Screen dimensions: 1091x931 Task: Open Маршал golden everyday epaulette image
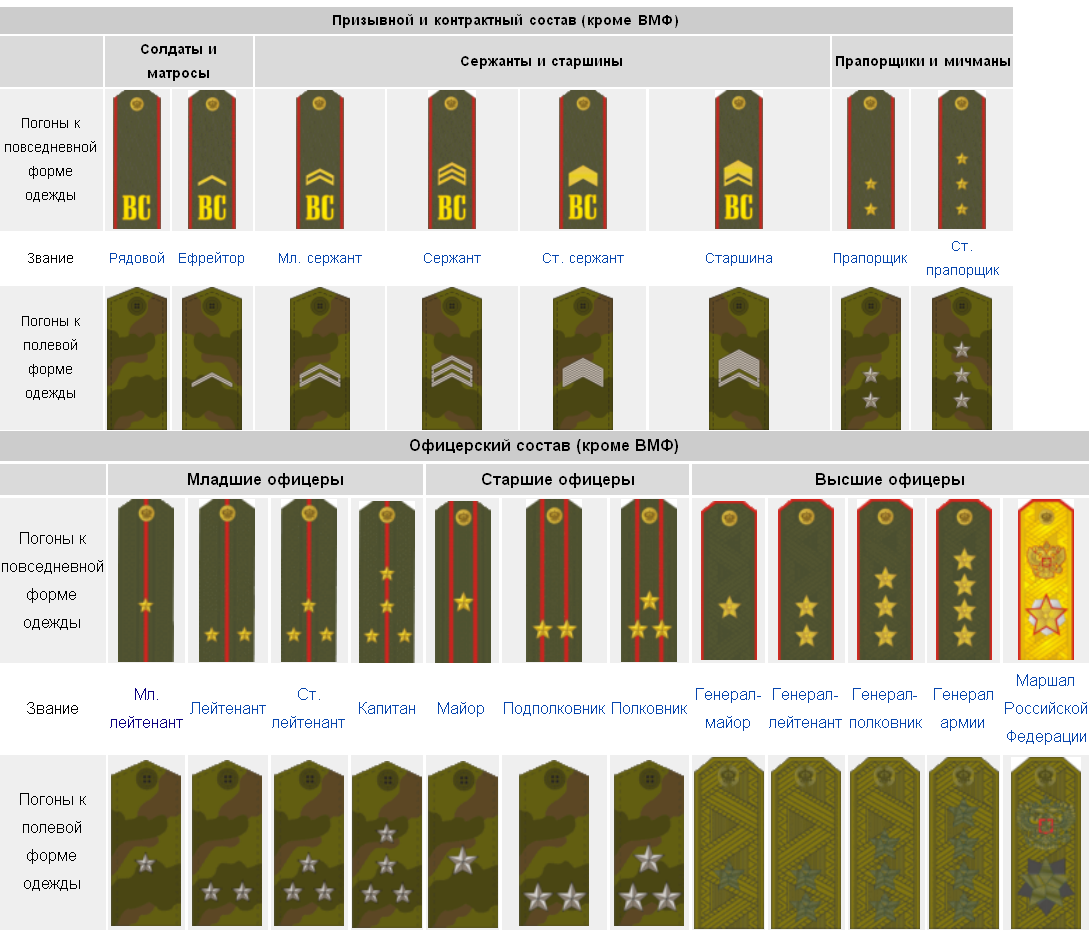(x=1046, y=579)
